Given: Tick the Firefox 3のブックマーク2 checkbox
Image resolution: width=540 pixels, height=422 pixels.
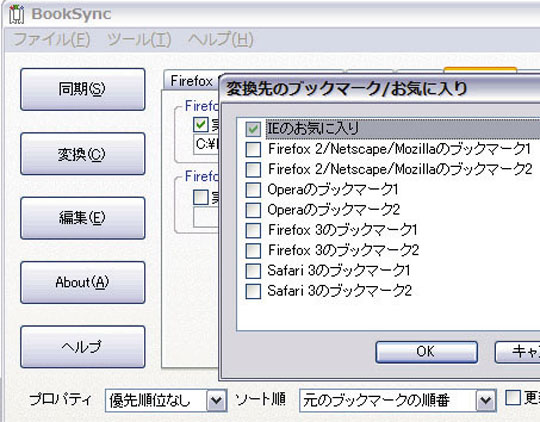Looking at the screenshot, I should [x=253, y=250].
